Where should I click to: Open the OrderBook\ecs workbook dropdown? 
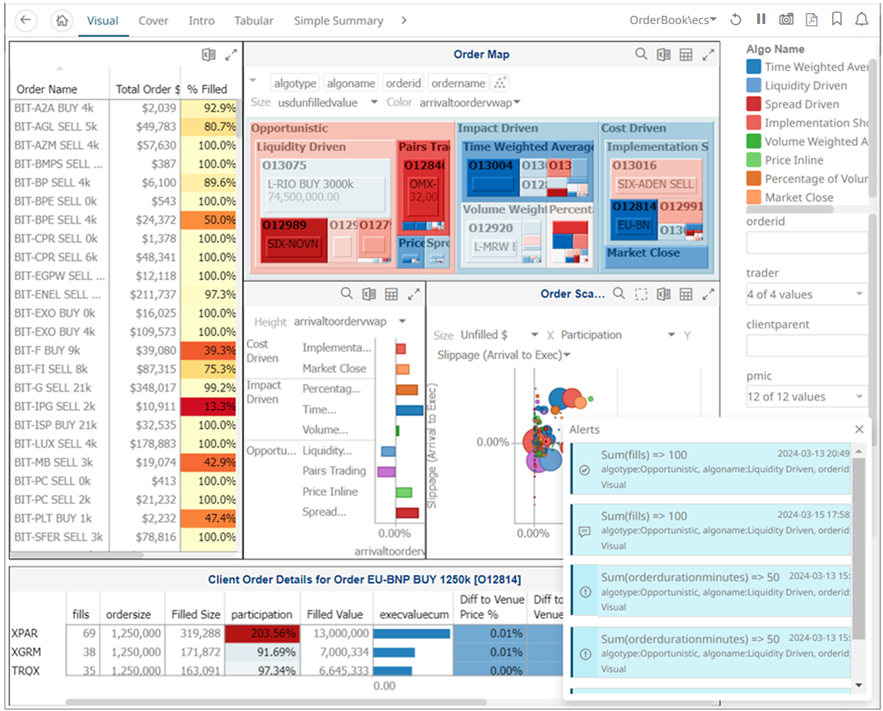[673, 20]
